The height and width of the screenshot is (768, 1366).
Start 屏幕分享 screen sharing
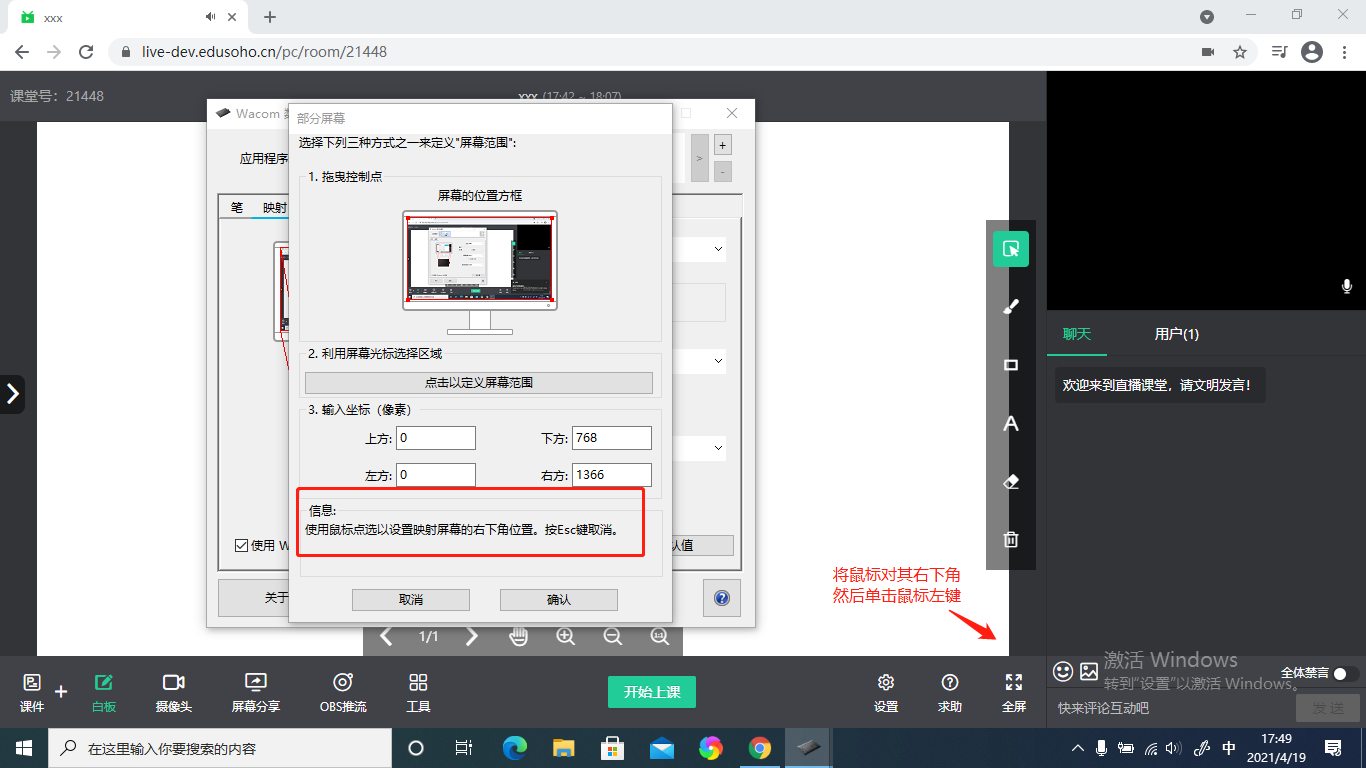click(x=256, y=692)
